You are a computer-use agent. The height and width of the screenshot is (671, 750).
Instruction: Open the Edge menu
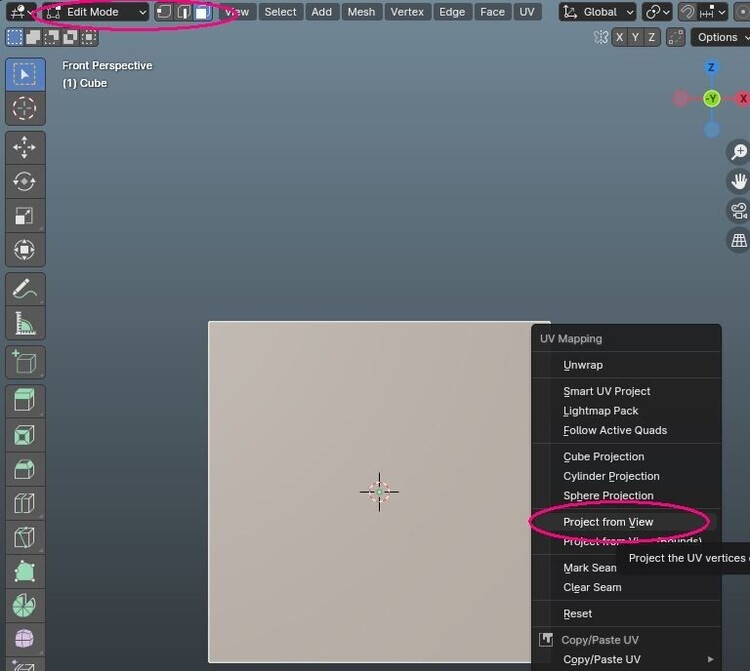452,12
